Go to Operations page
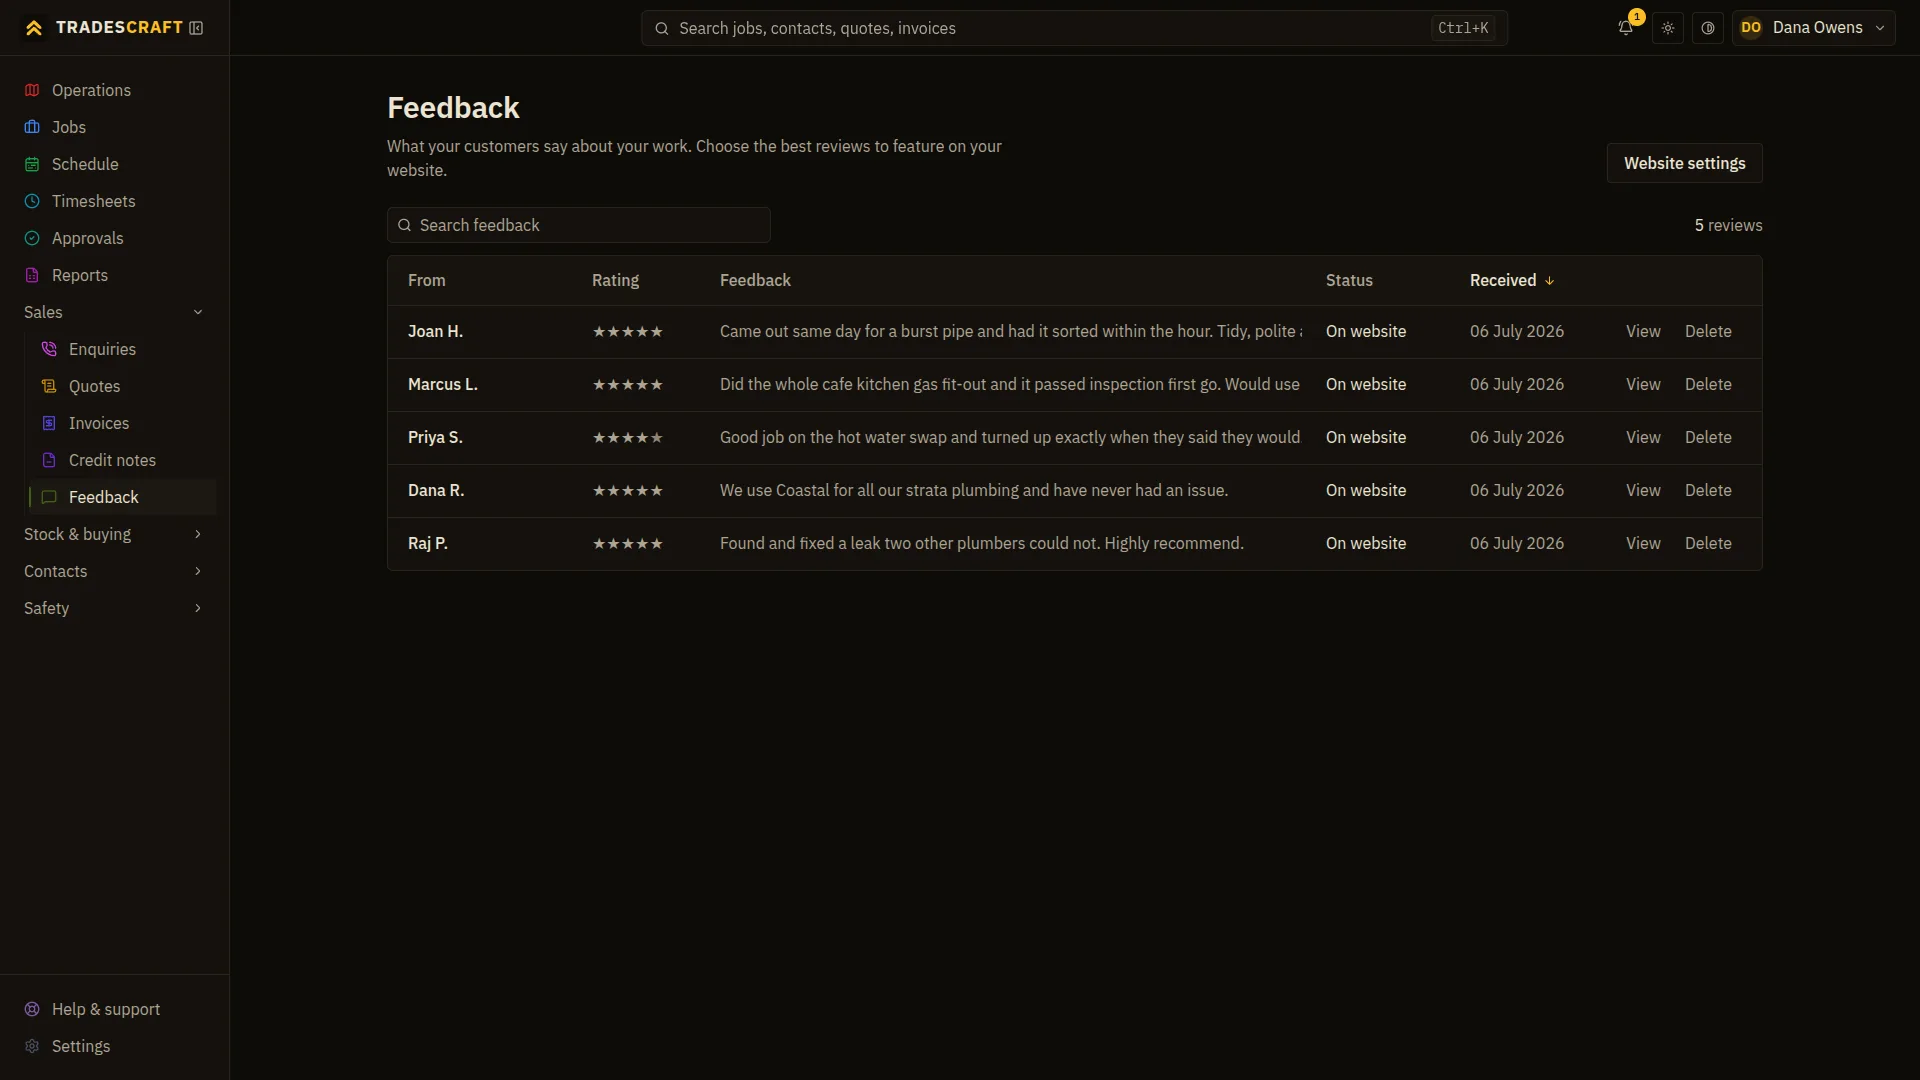 (x=115, y=90)
